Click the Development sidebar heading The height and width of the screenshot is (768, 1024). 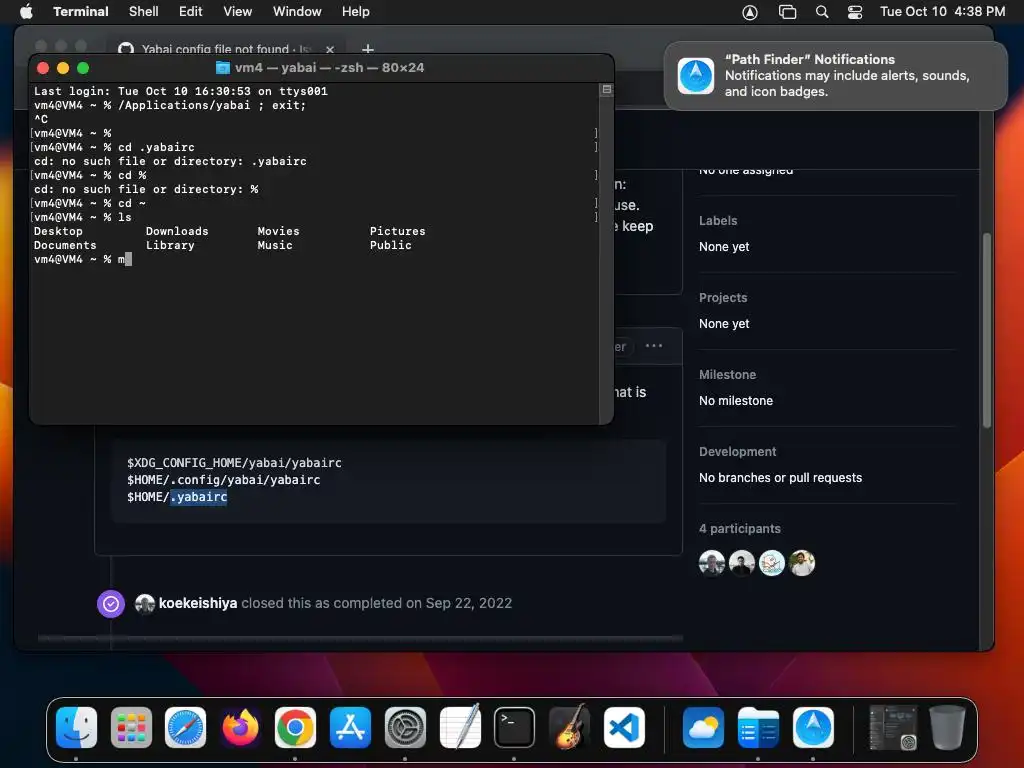click(737, 452)
